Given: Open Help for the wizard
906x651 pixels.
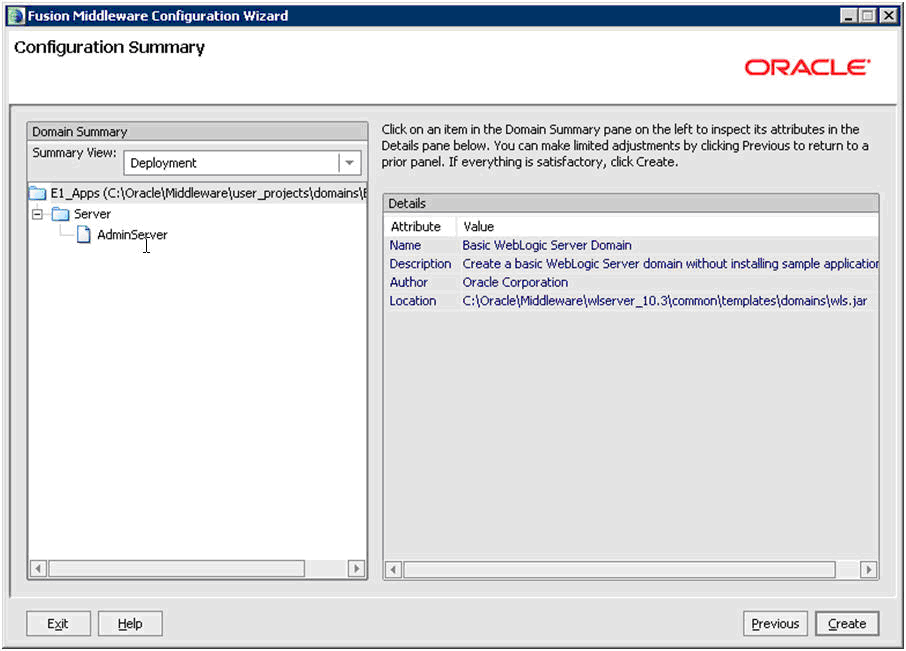Looking at the screenshot, I should (130, 623).
